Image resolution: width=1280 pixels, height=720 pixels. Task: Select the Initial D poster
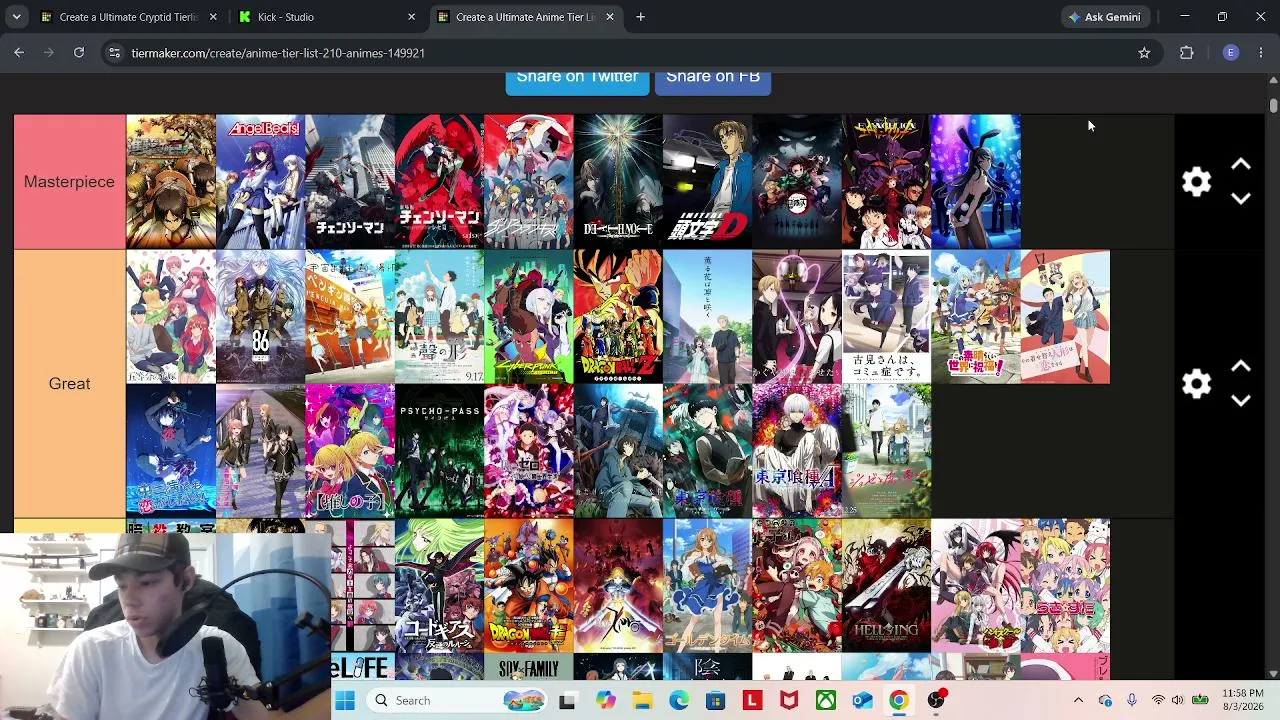click(x=707, y=182)
